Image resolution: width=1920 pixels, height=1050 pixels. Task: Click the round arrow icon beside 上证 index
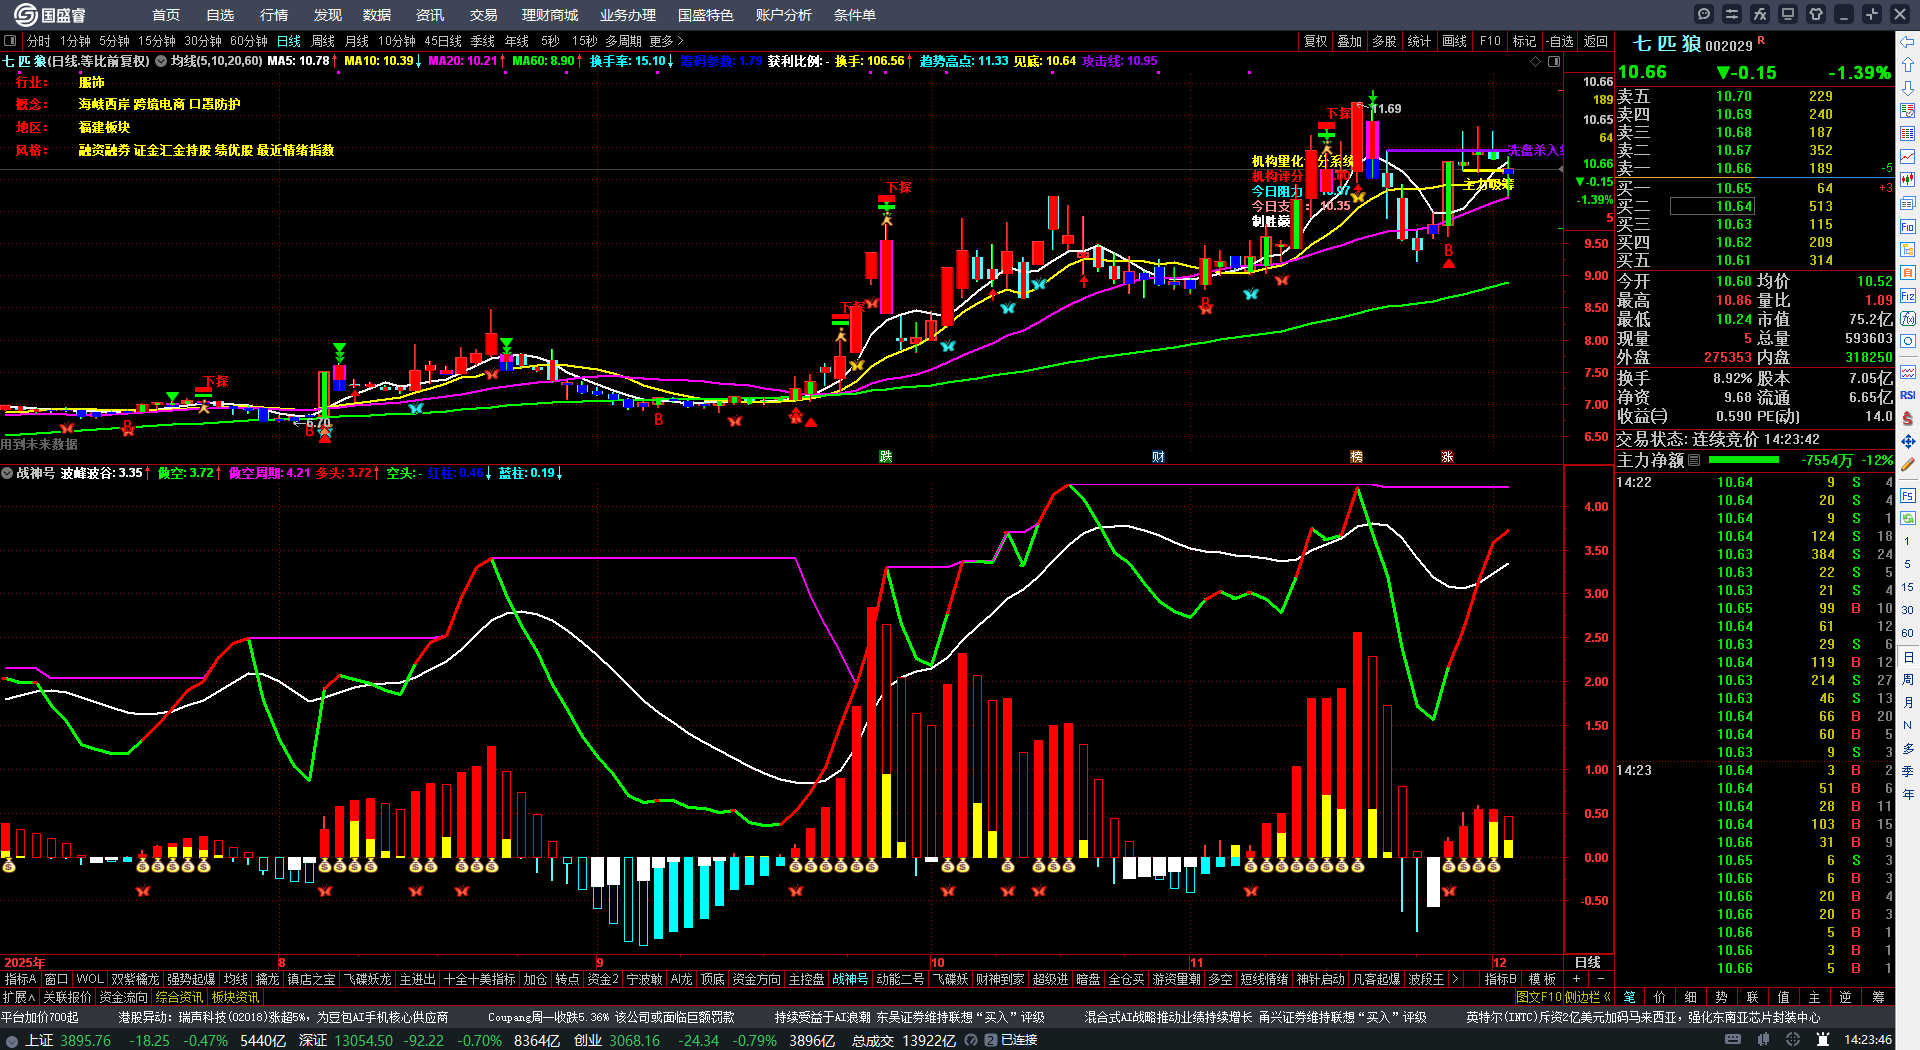12,1041
